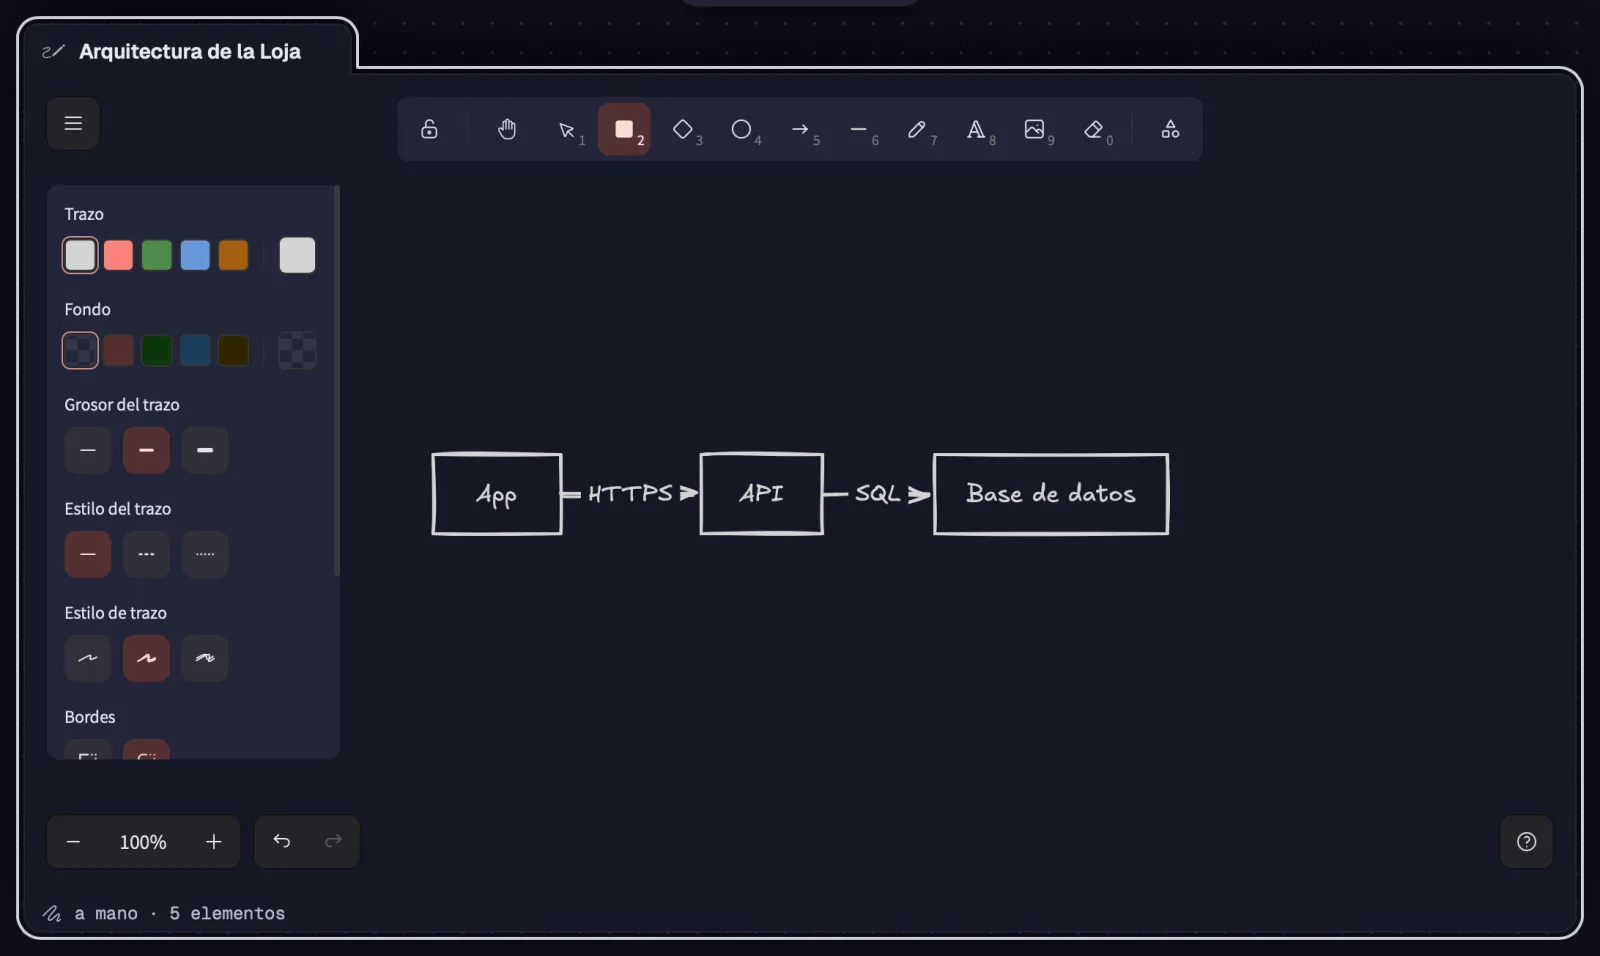The image size is (1600, 956).
Task: Select the Arrow tool
Action: [800, 129]
